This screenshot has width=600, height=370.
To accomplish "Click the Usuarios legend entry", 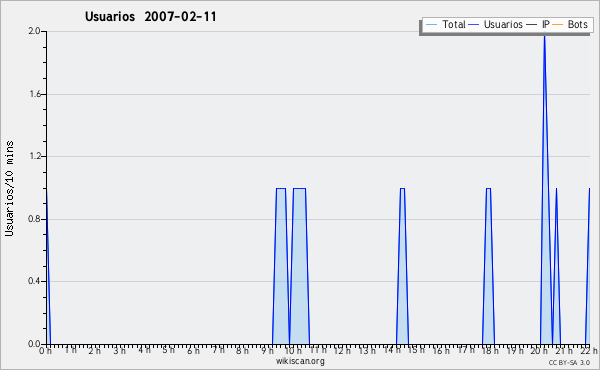I will pos(496,24).
